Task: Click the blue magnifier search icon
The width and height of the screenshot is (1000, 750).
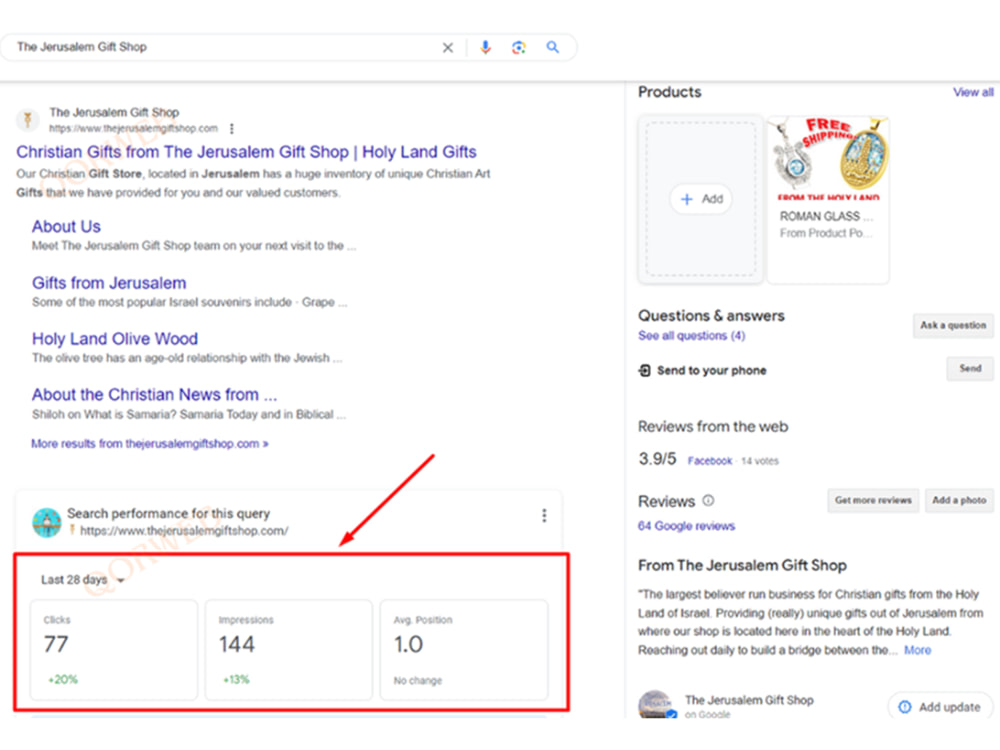Action: point(553,47)
